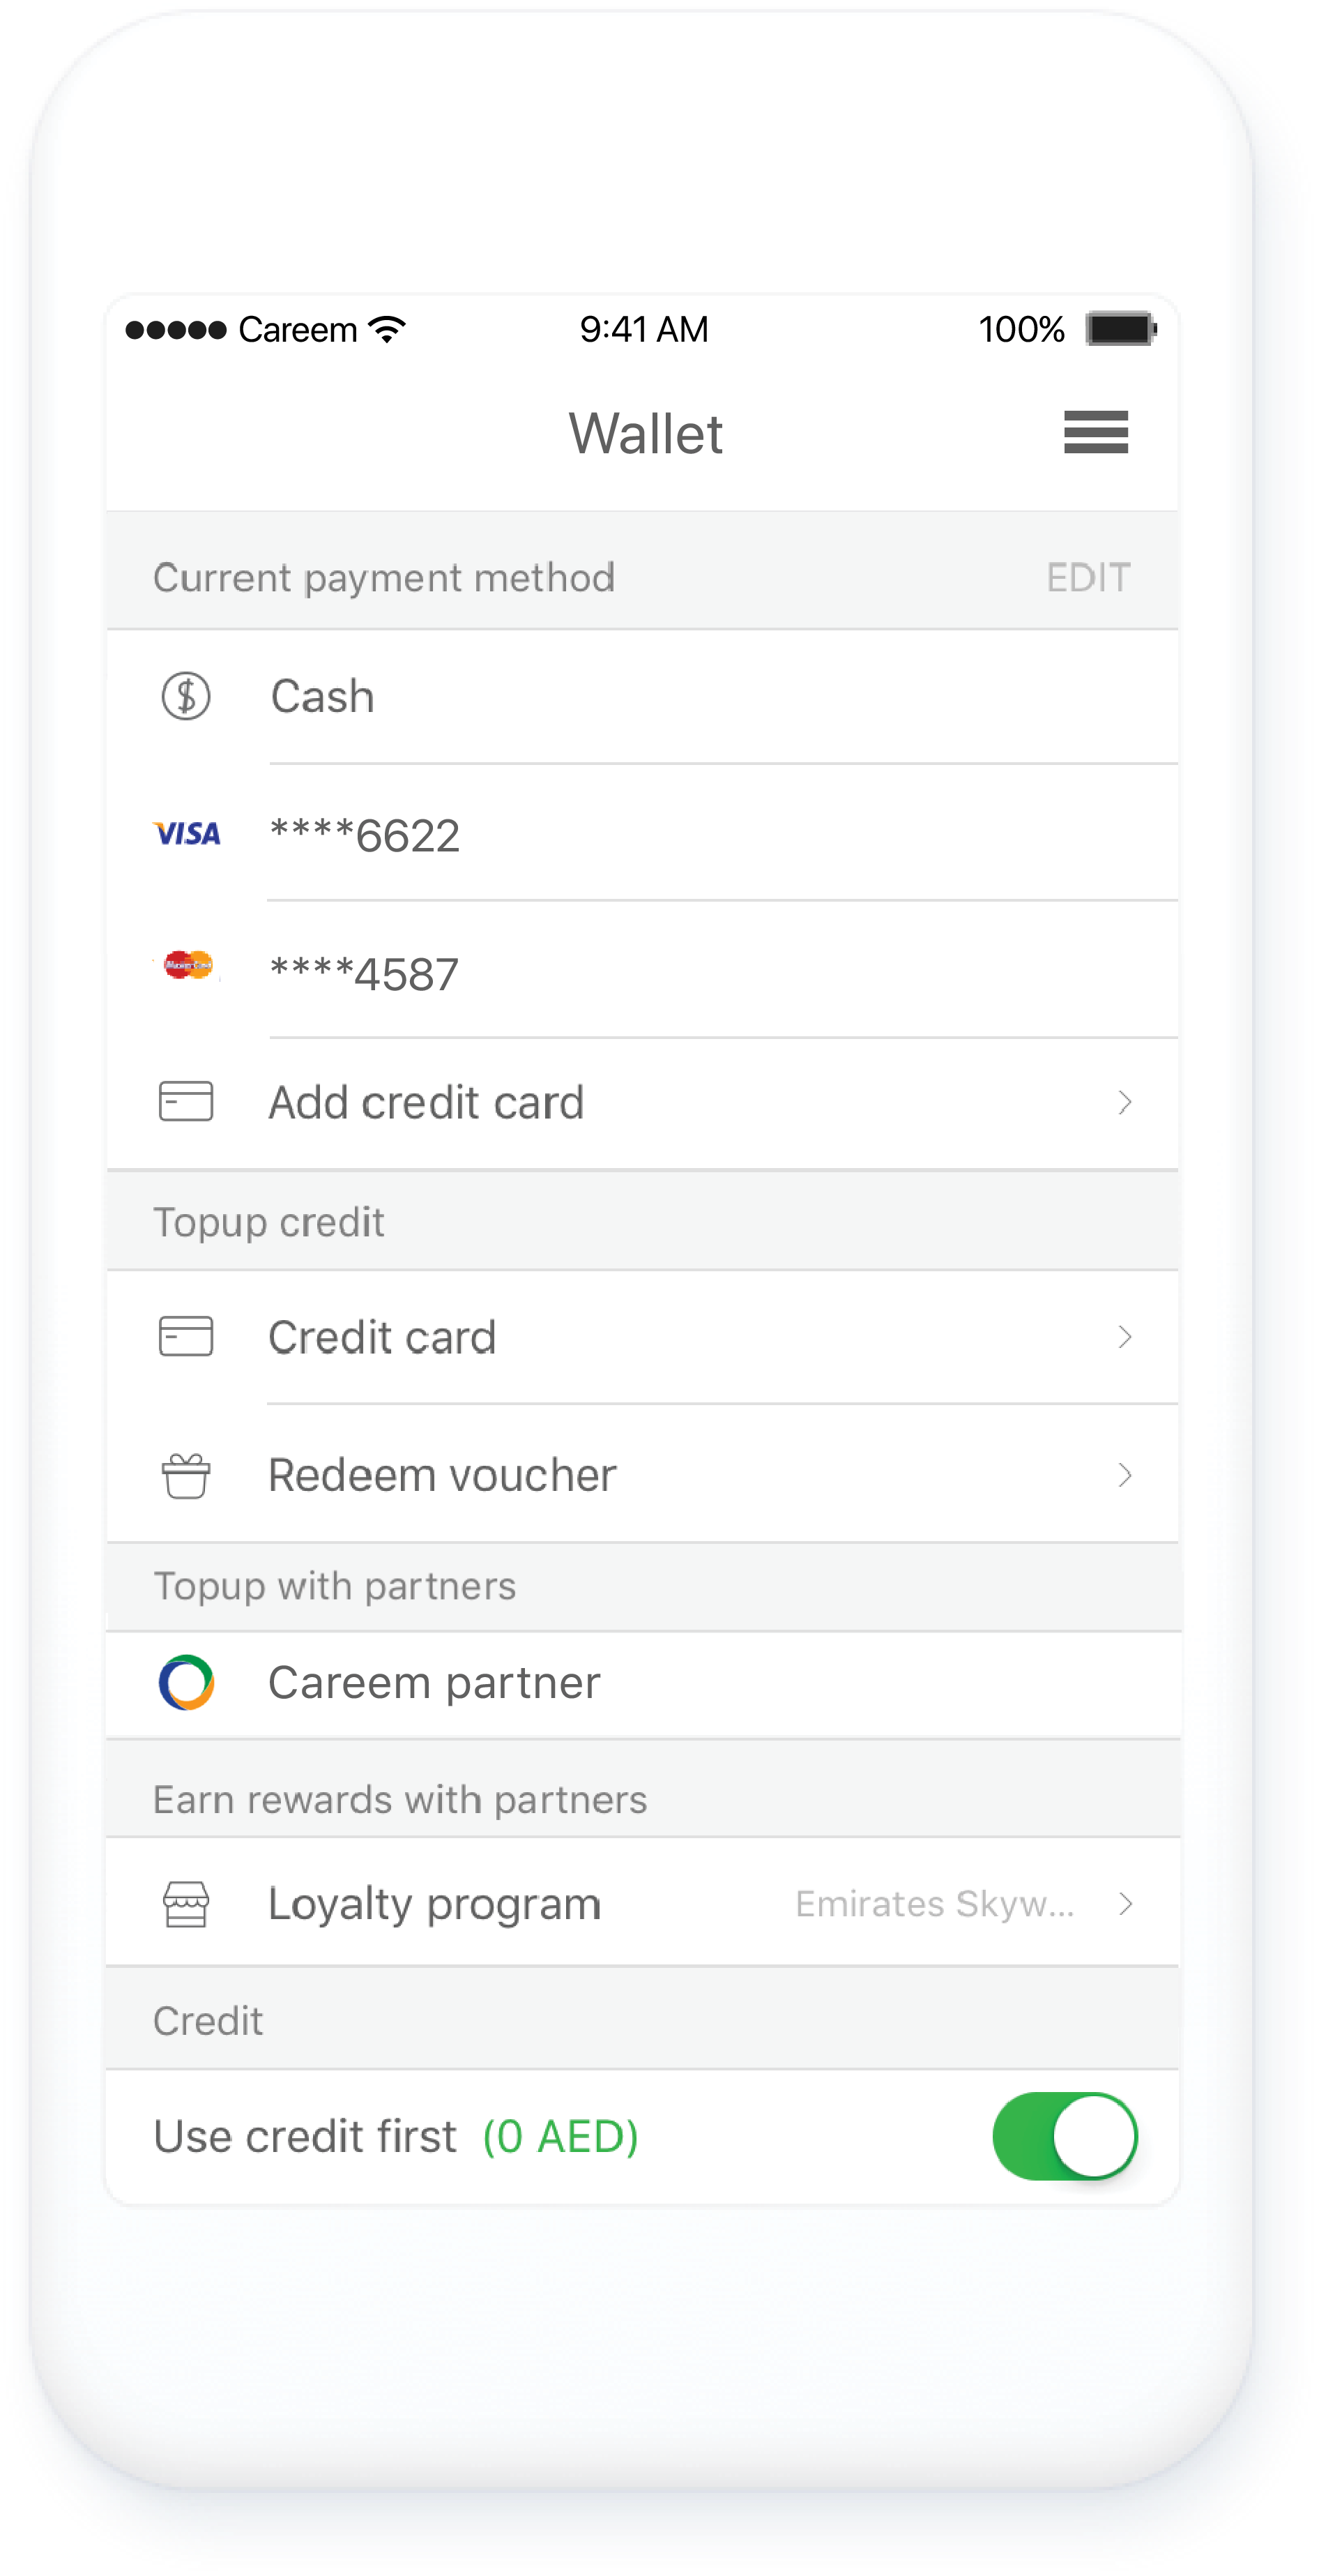1319x2576 pixels.
Task: Select the Credit card topup icon
Action: pos(186,1336)
